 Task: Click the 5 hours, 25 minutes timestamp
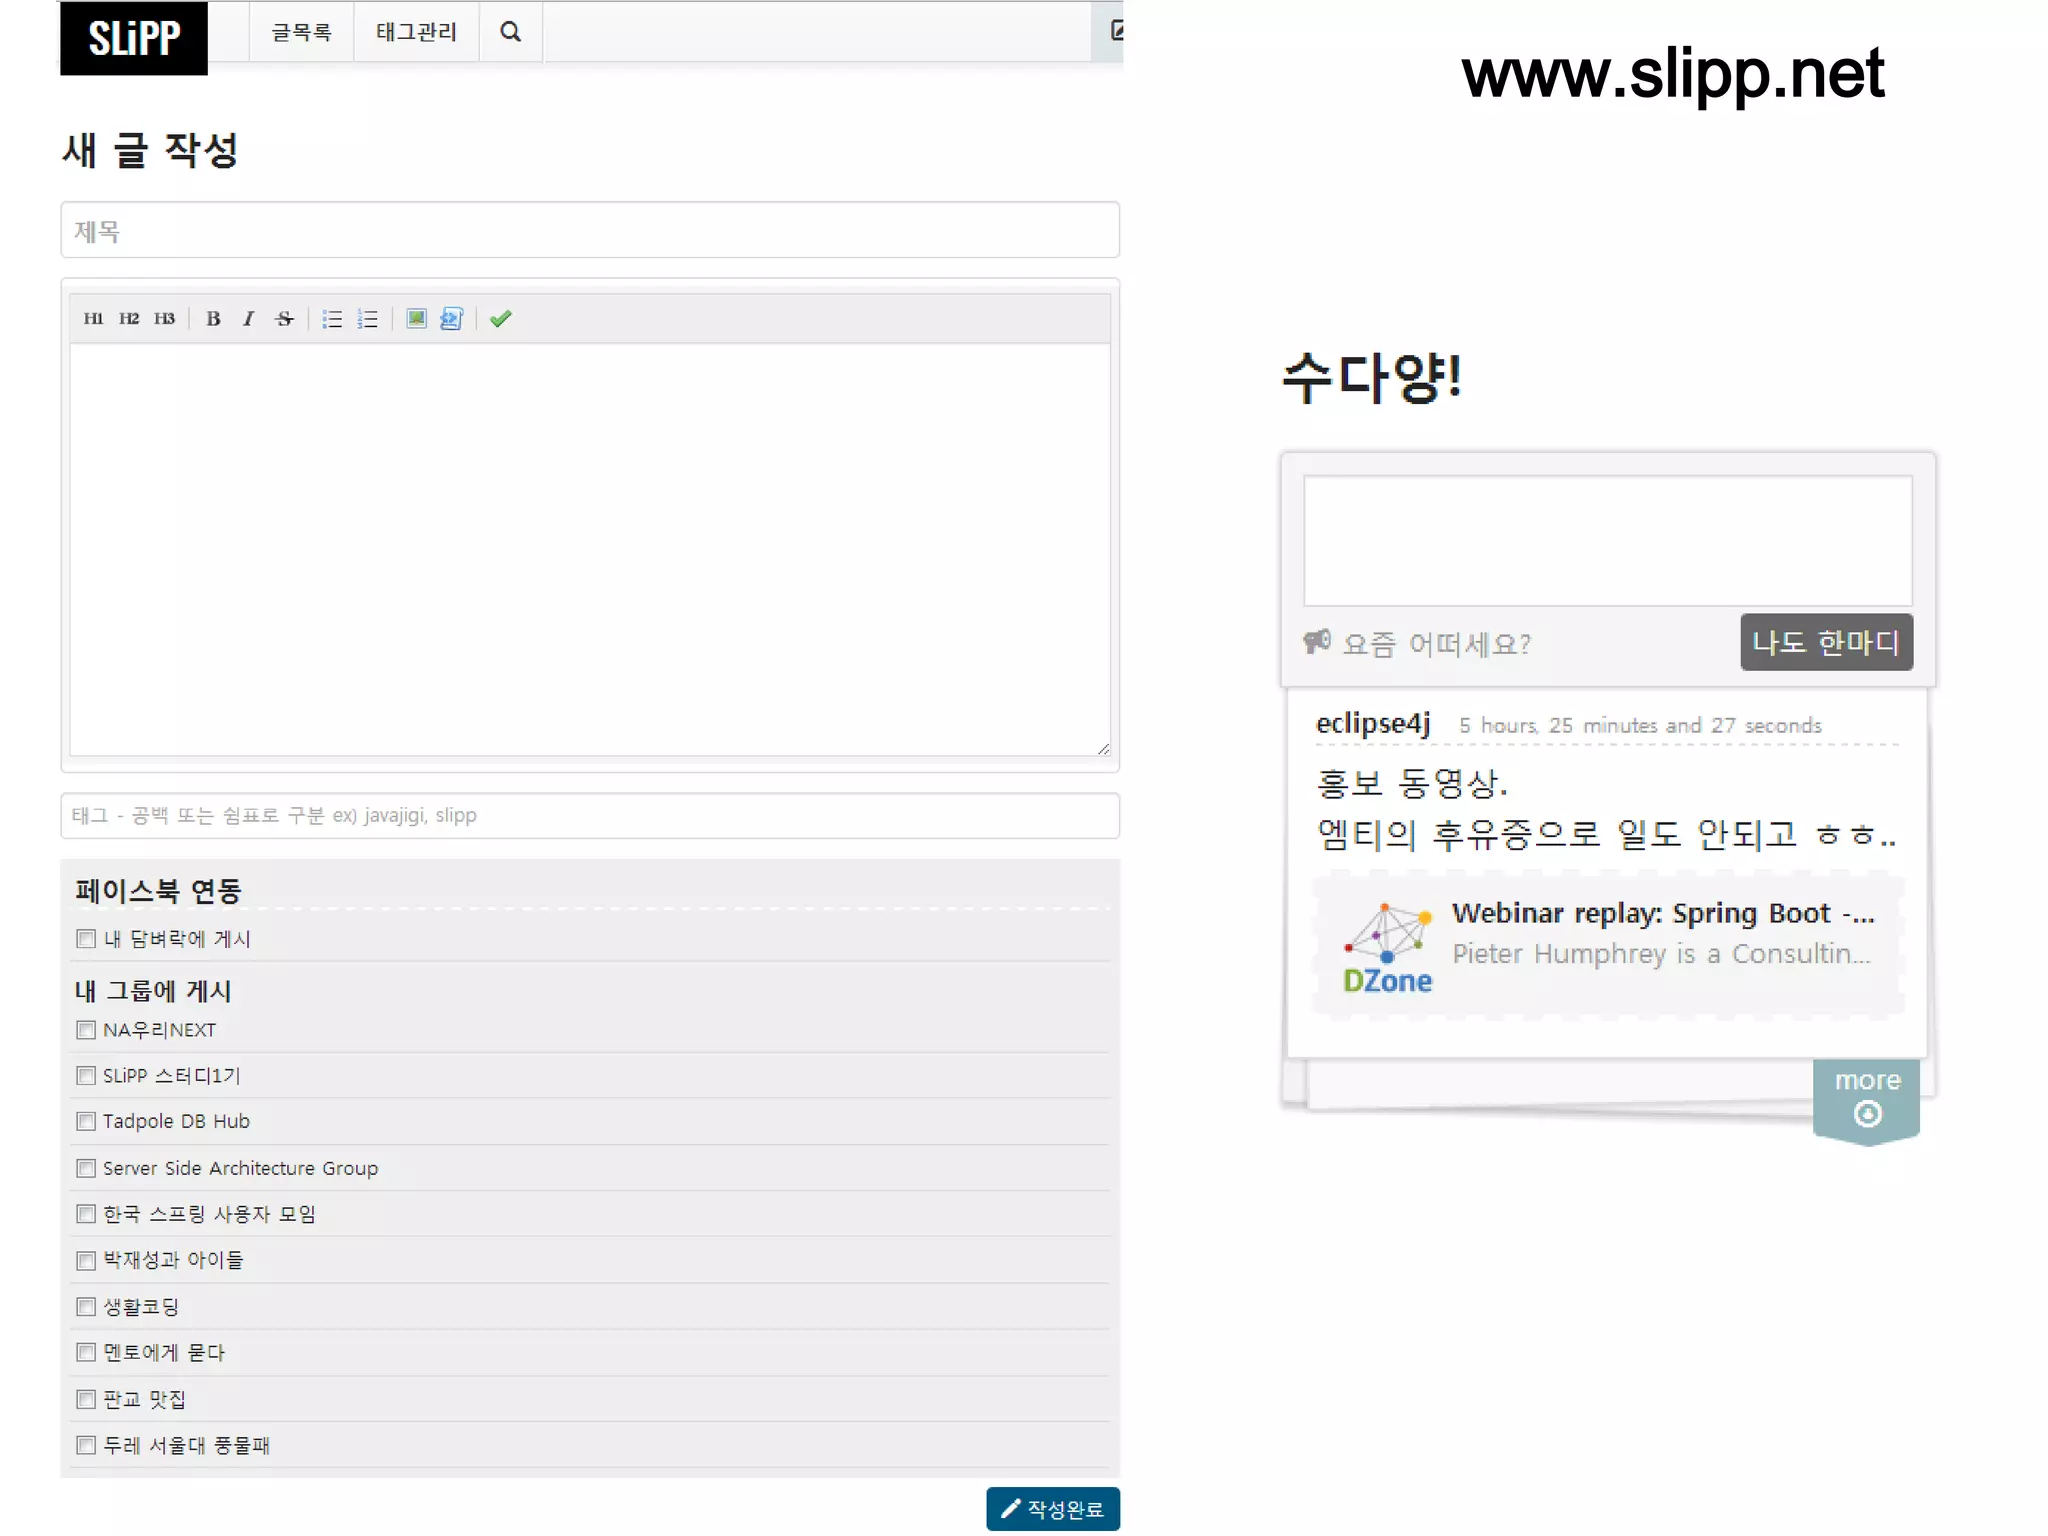1640,726
